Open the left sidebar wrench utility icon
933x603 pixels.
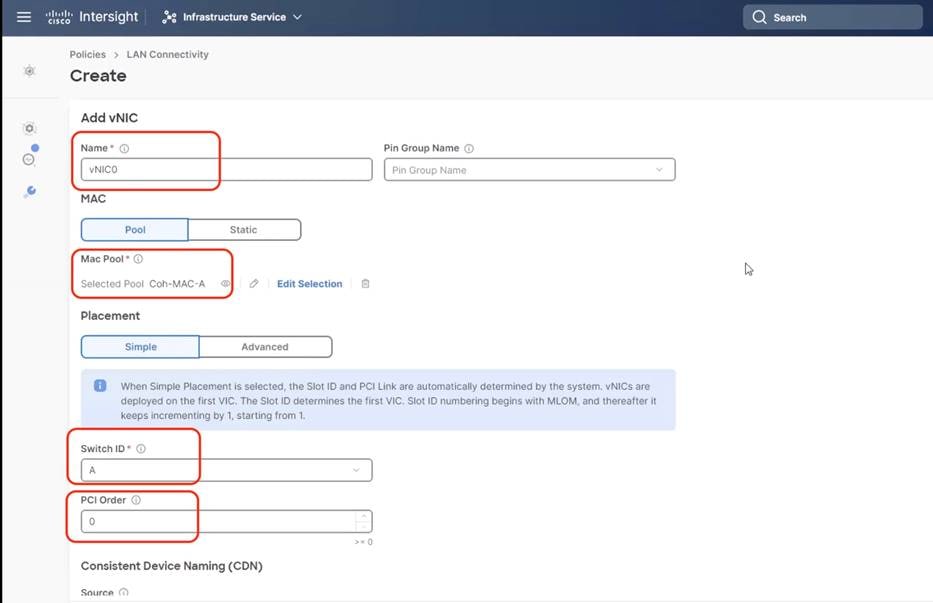coord(29,190)
